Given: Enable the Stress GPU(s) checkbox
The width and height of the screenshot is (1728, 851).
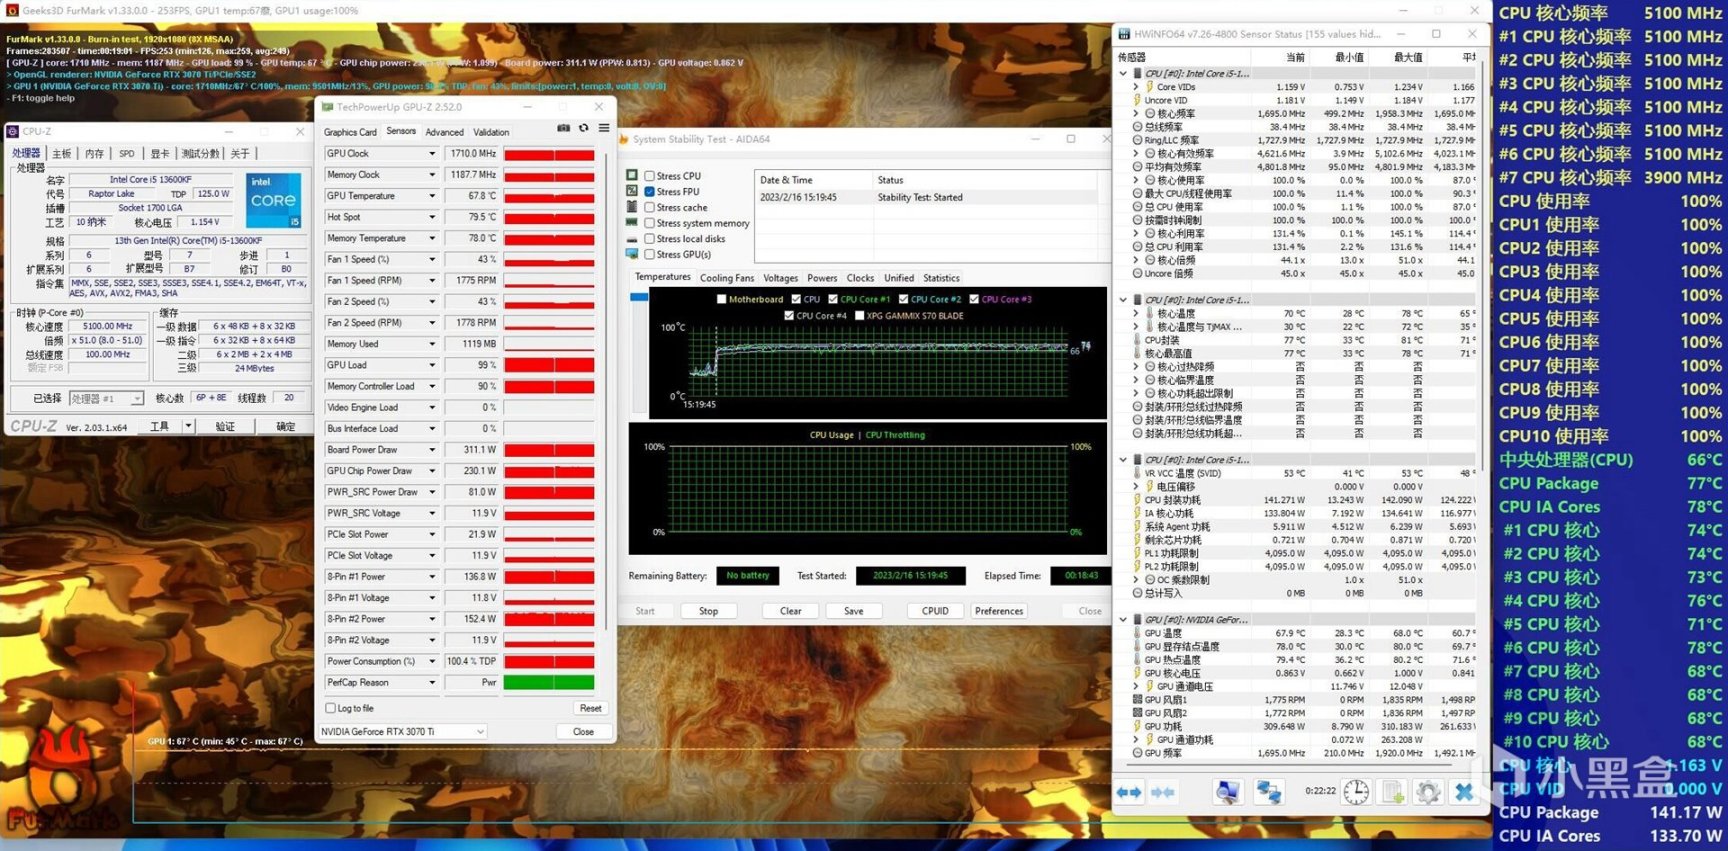Looking at the screenshot, I should click(x=650, y=254).
